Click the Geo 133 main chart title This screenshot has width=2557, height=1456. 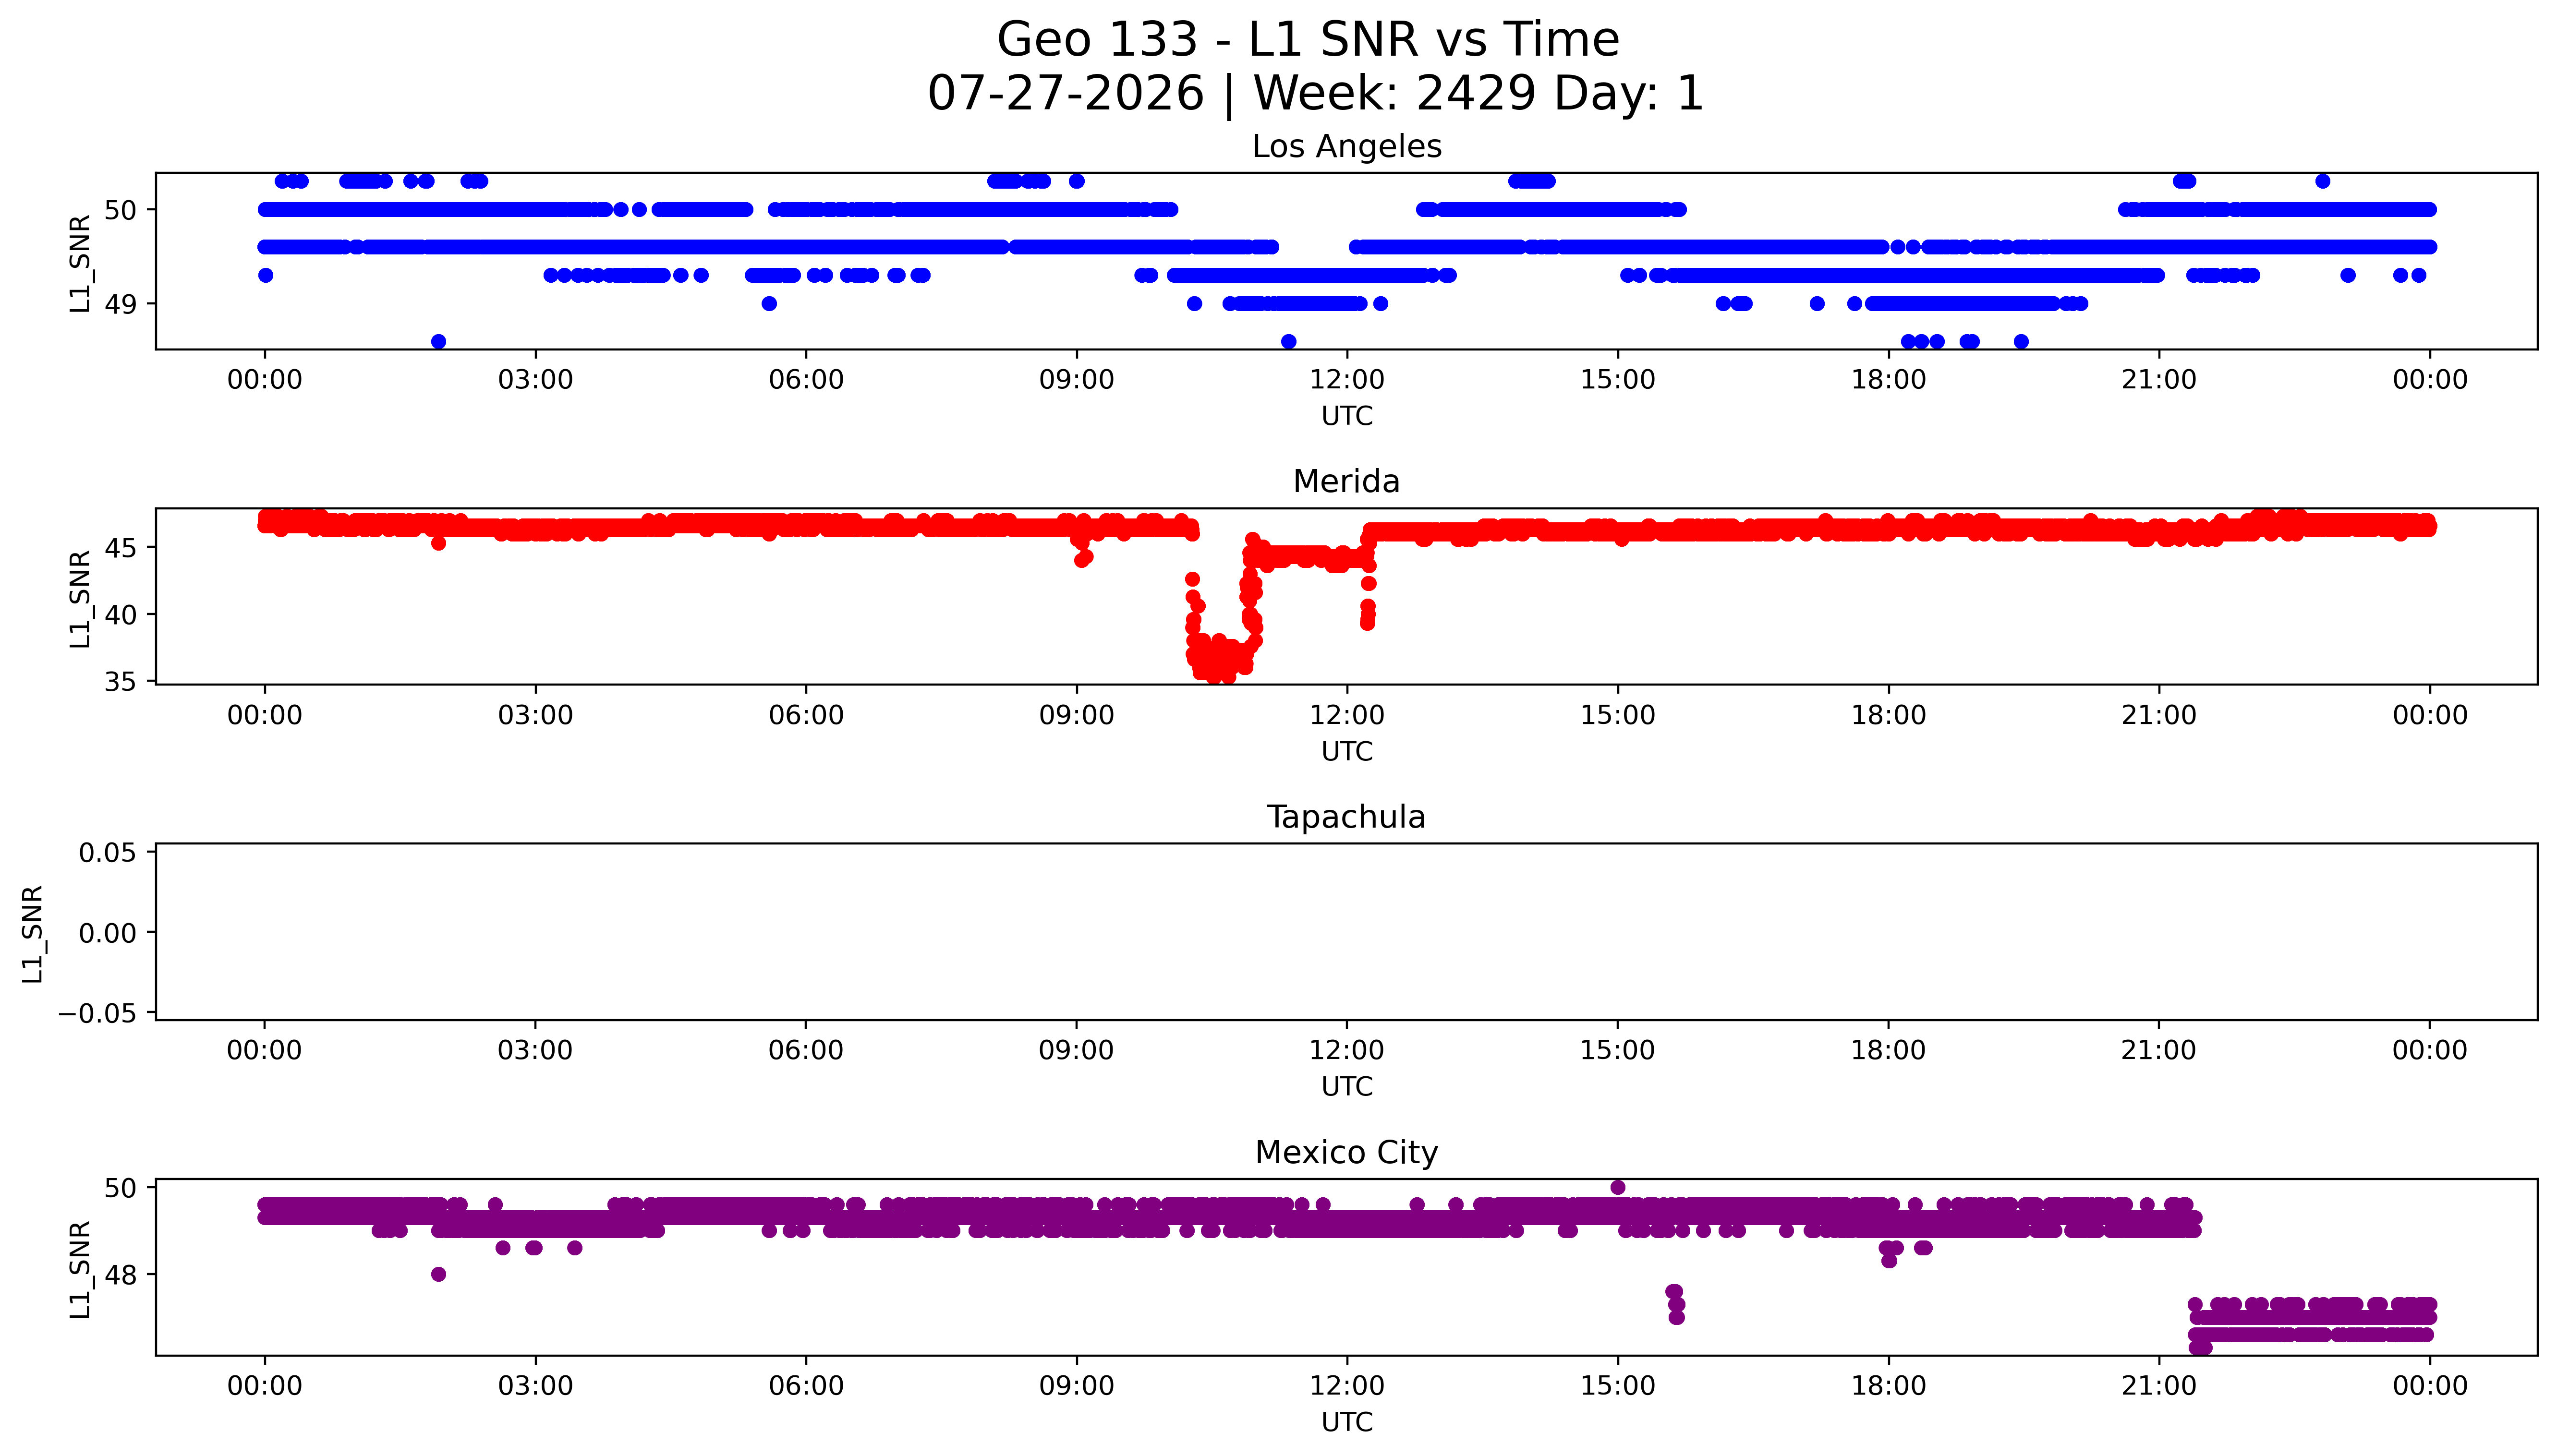coord(1308,40)
